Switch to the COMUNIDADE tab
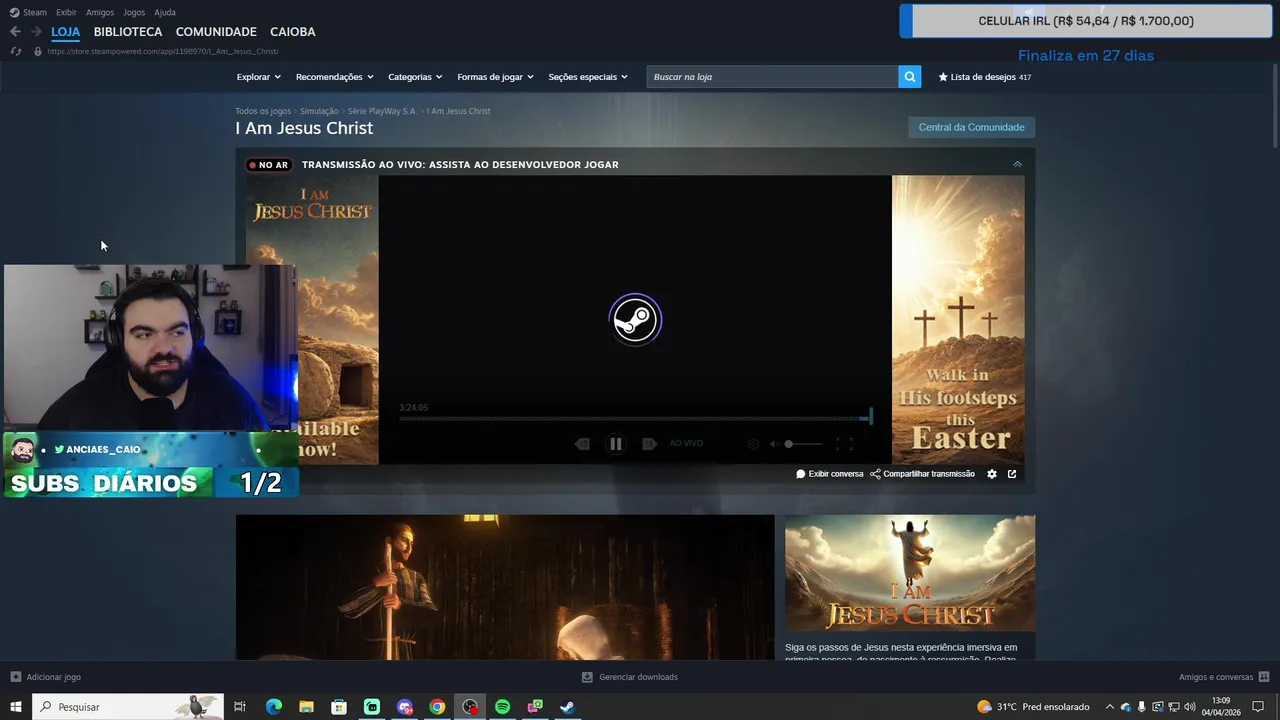Screen dimensions: 1280x720 (x=216, y=32)
